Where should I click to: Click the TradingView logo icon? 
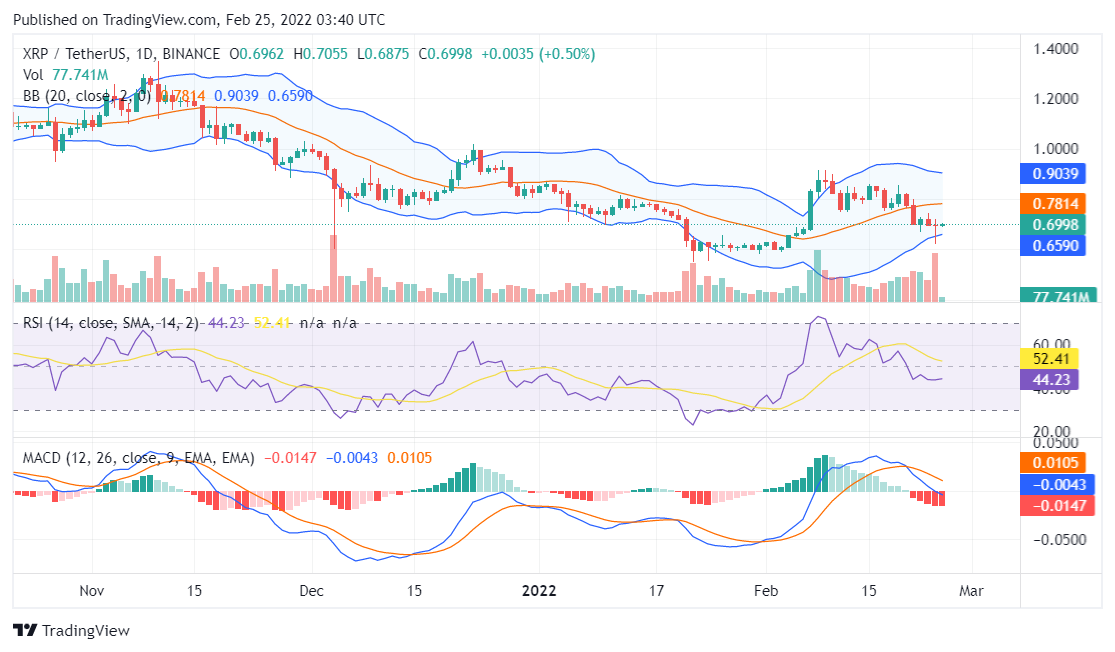click(25, 631)
